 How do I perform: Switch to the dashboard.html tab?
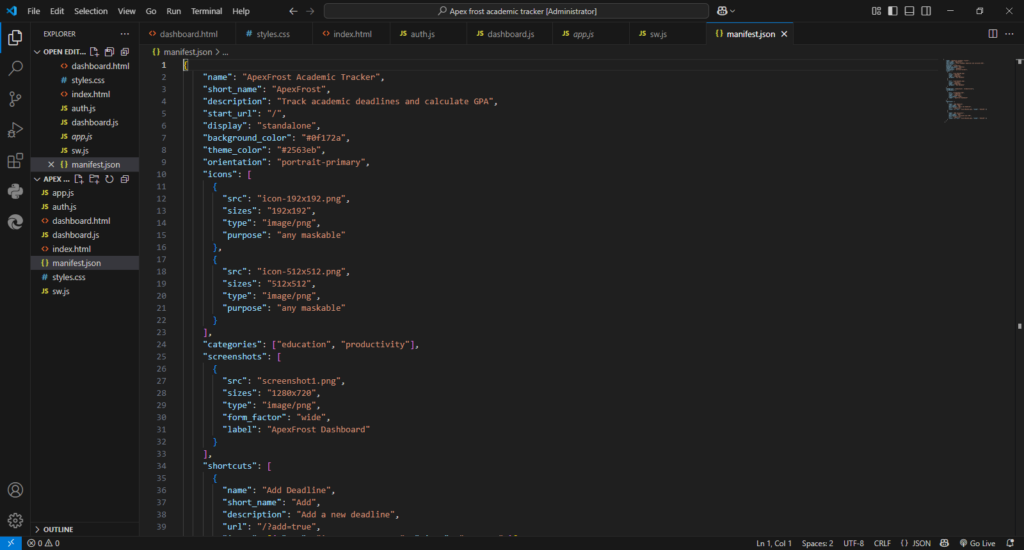point(189,34)
